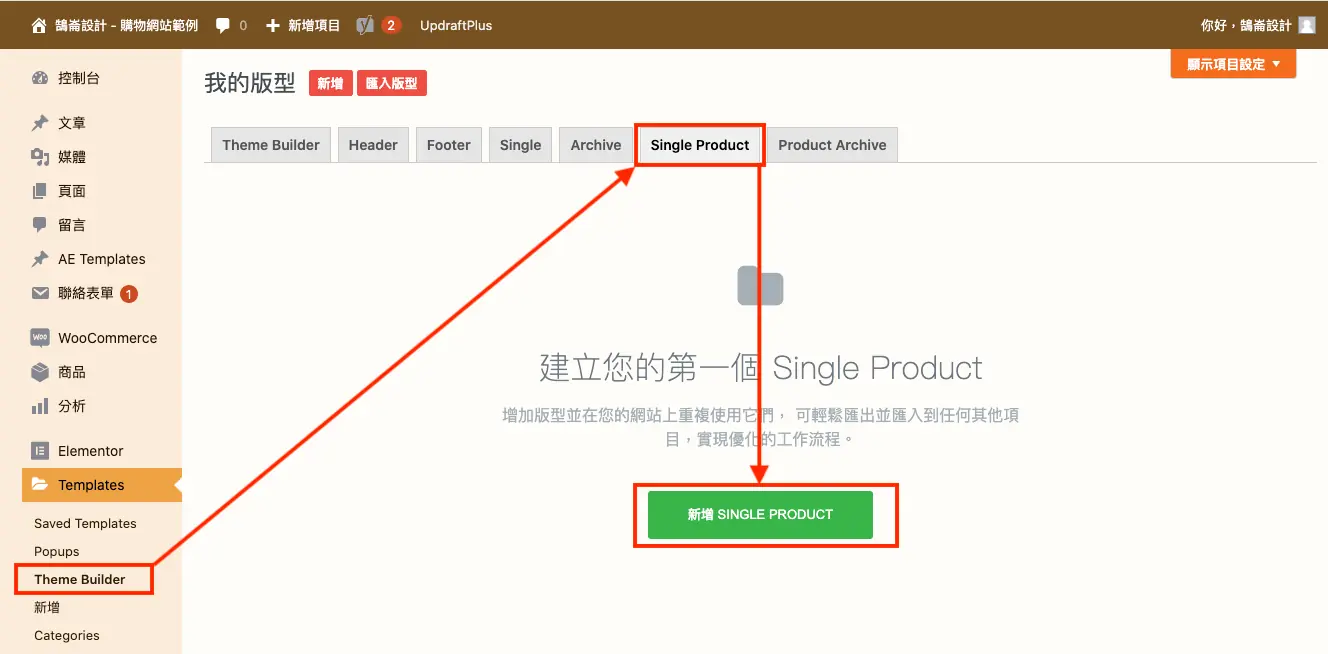1328x654 pixels.
Task: Click the 匯入版型 button
Action: click(x=391, y=83)
